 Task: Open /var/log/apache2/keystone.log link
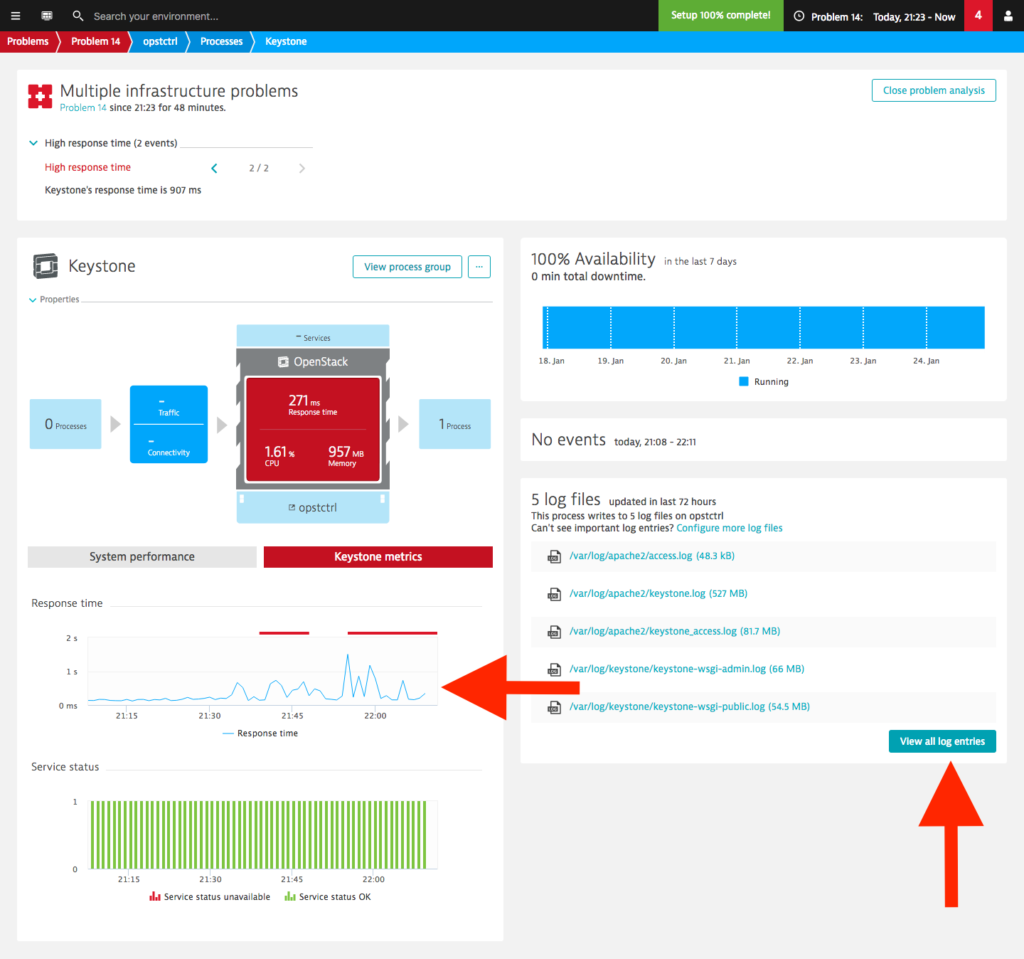point(658,594)
